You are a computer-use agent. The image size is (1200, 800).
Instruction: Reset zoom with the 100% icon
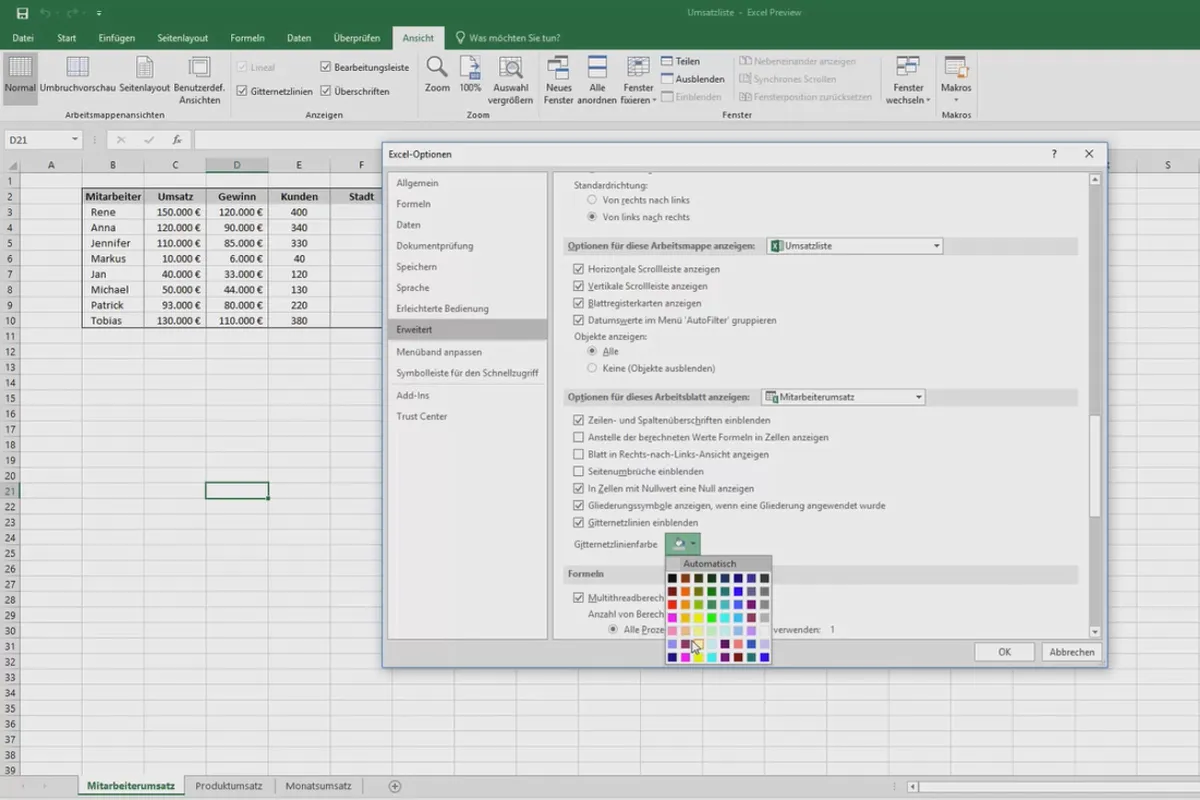pyautogui.click(x=470, y=67)
